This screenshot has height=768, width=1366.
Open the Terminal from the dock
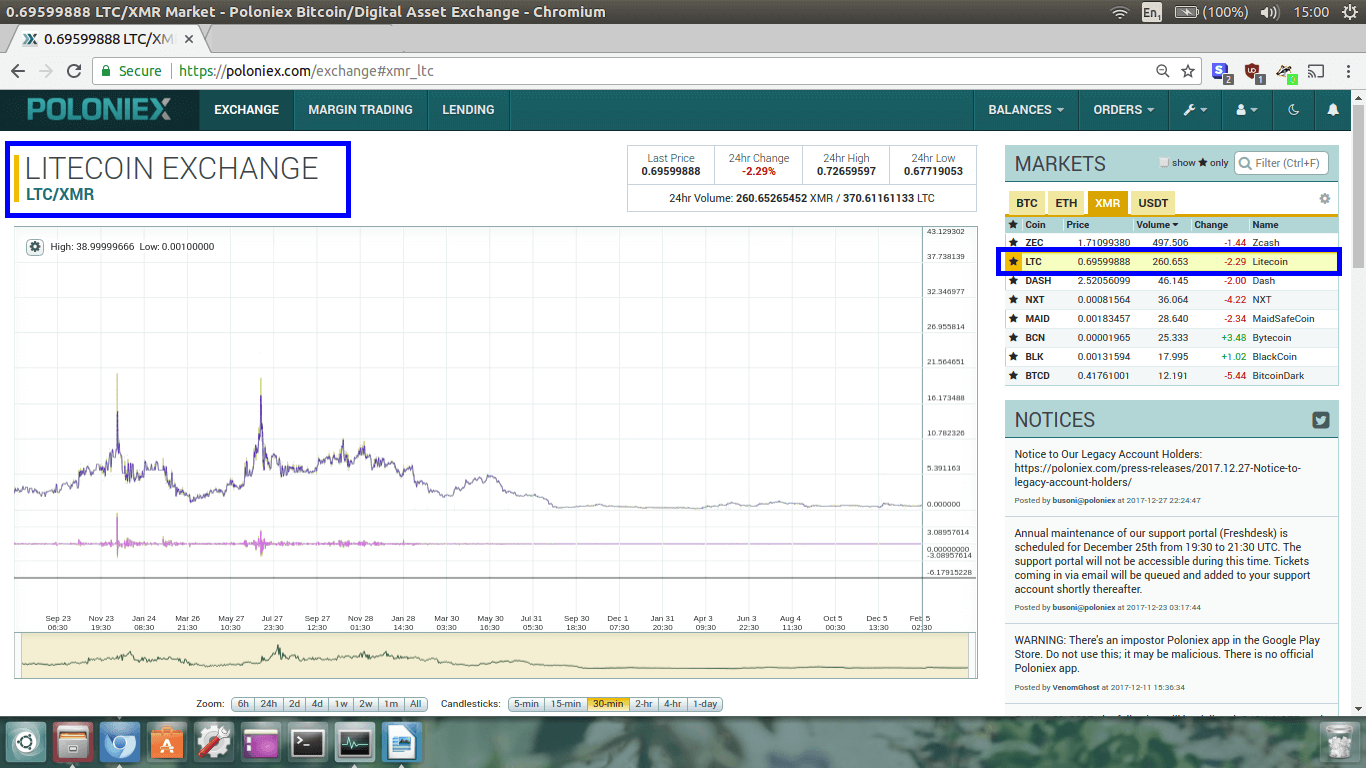(x=309, y=743)
